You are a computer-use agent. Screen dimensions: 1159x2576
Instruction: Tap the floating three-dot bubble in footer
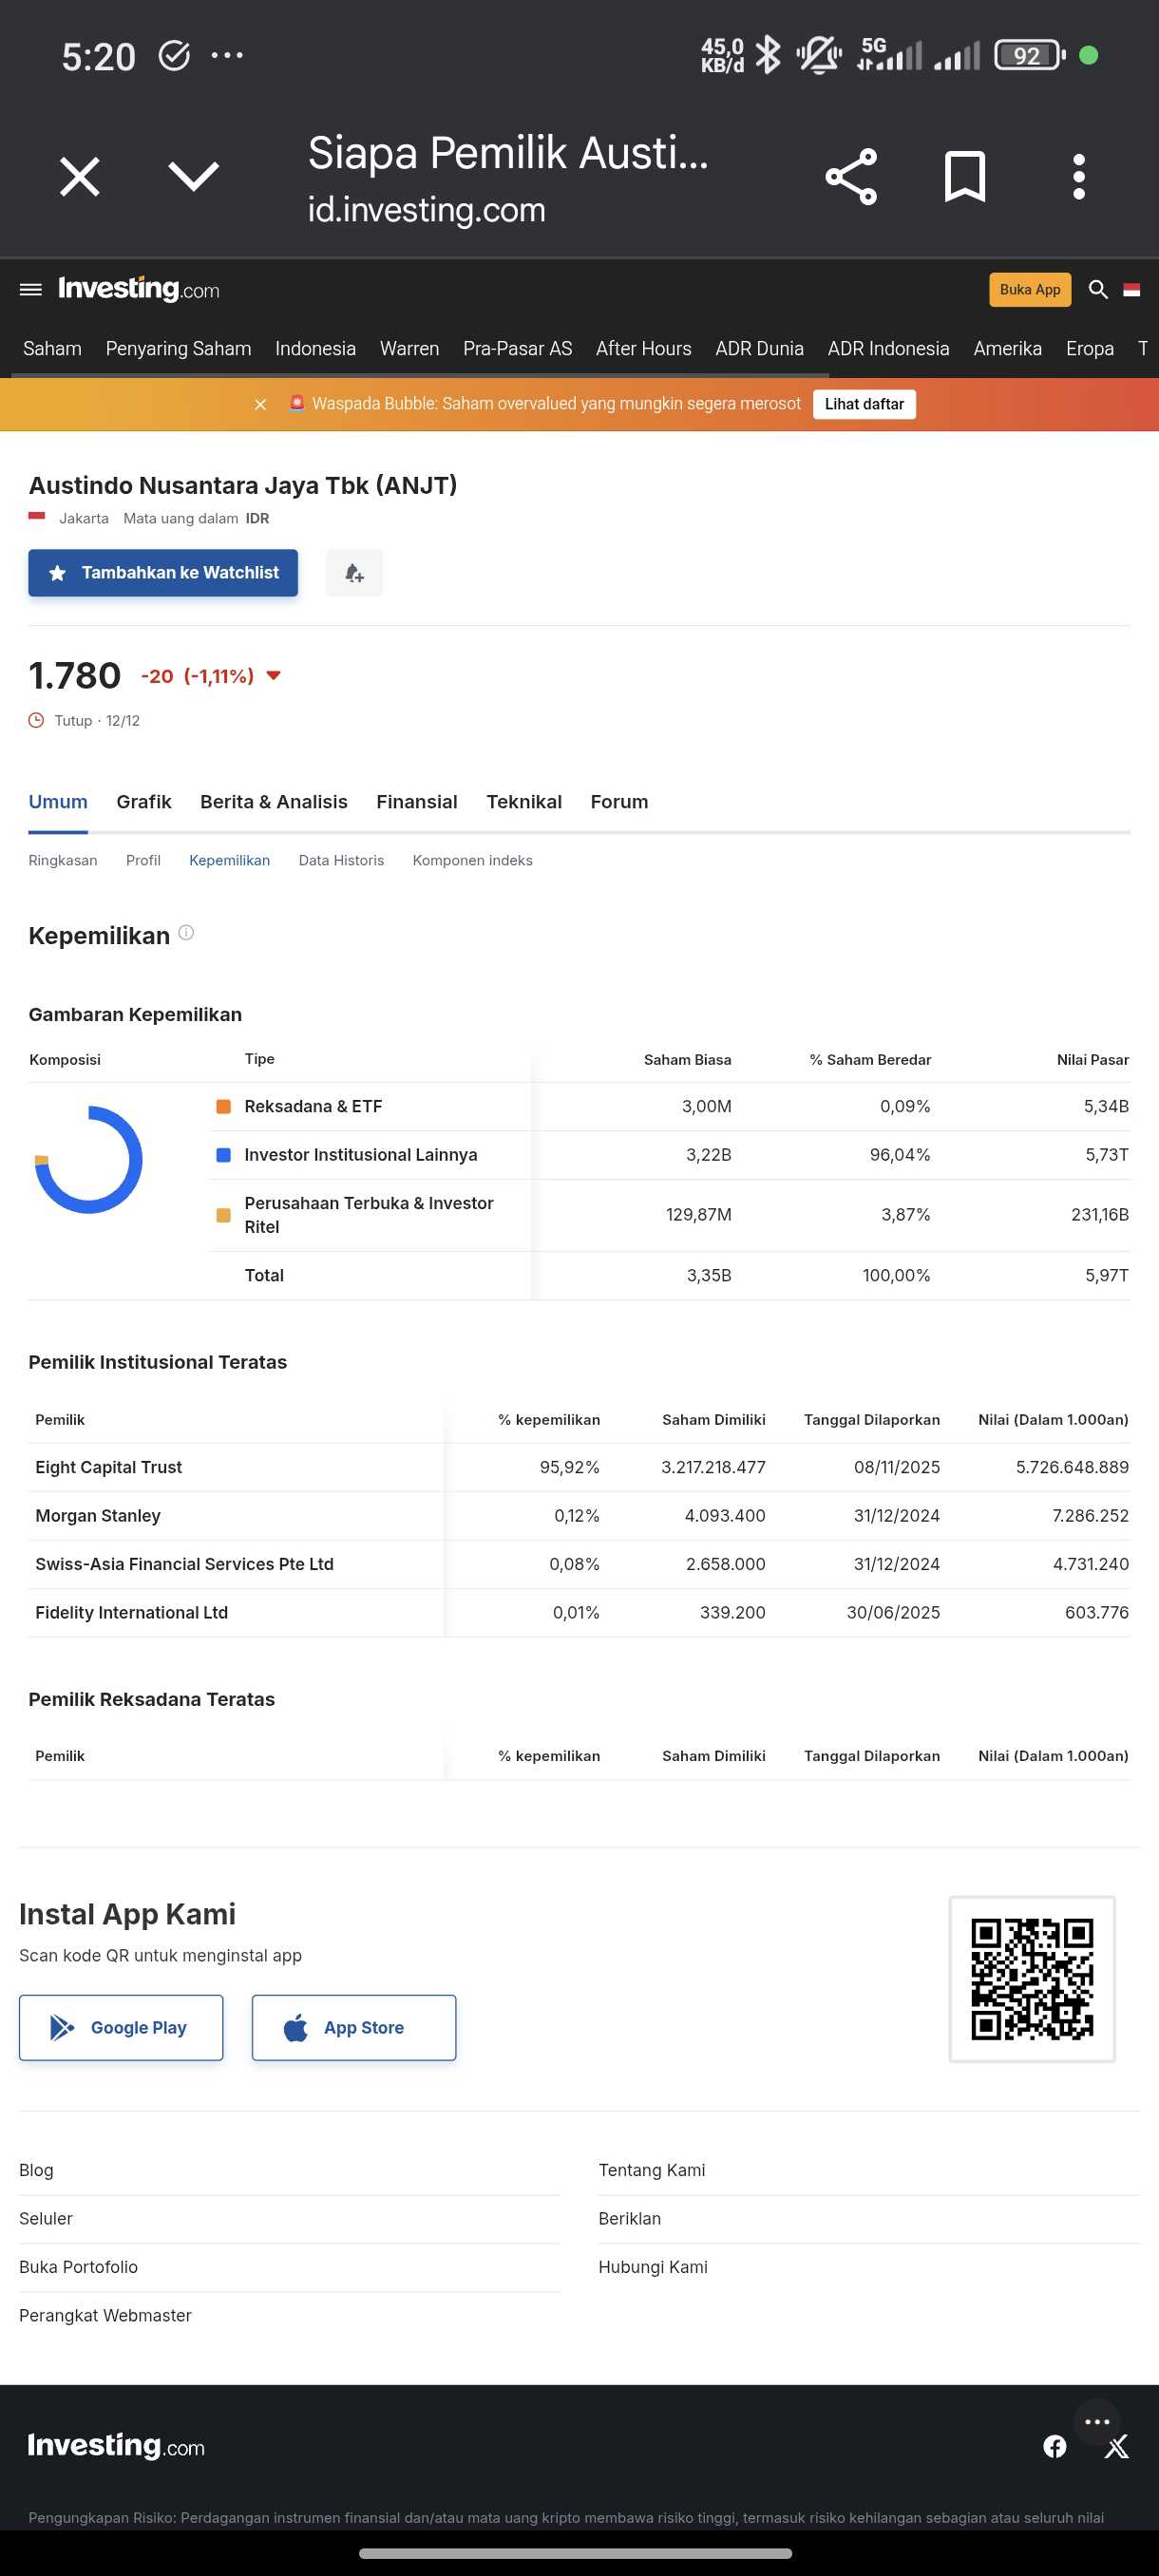[1097, 2422]
